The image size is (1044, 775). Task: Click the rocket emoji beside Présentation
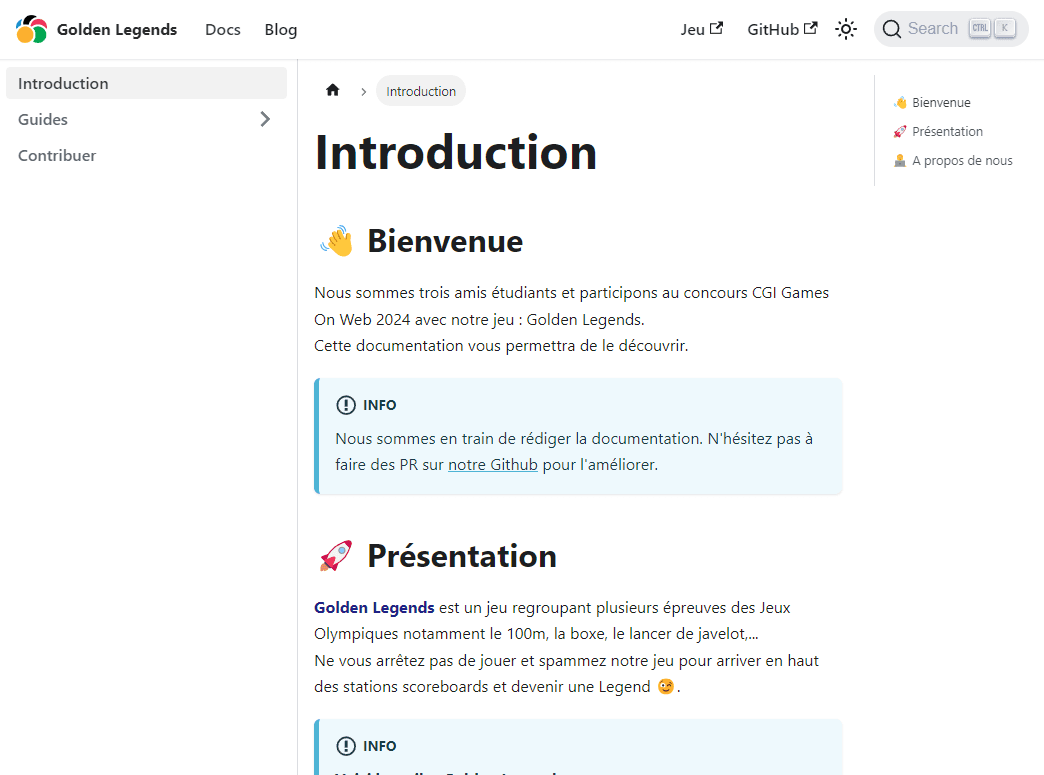coord(337,556)
